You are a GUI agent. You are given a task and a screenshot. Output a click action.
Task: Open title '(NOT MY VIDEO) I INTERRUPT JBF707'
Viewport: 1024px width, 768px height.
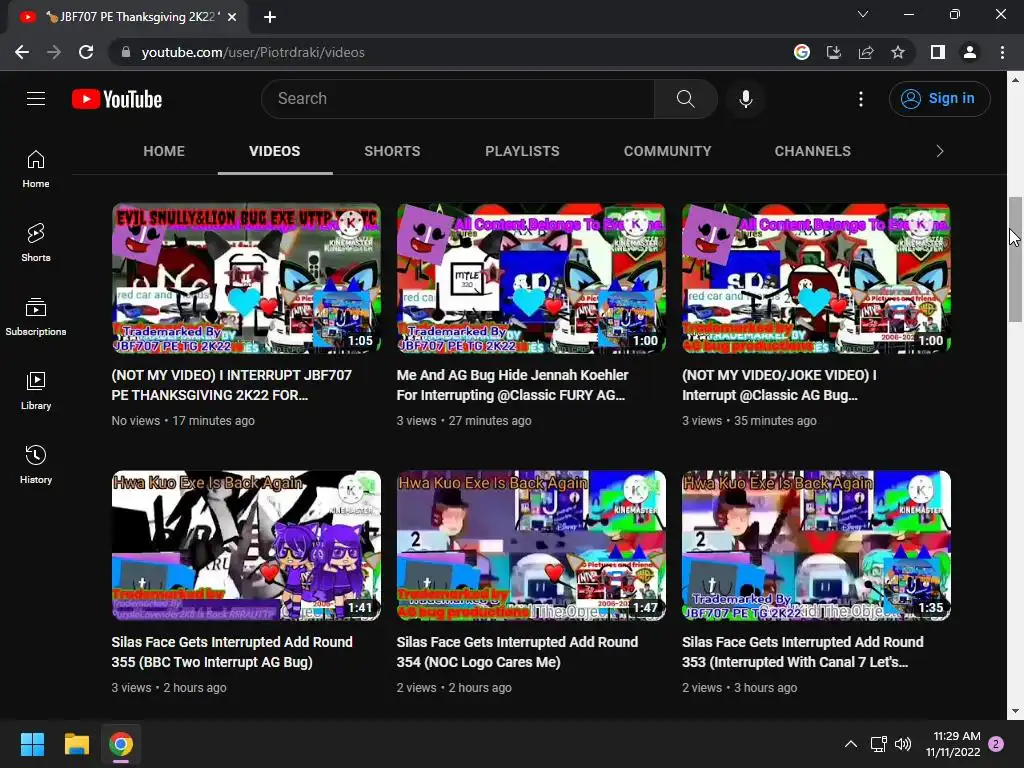232,385
